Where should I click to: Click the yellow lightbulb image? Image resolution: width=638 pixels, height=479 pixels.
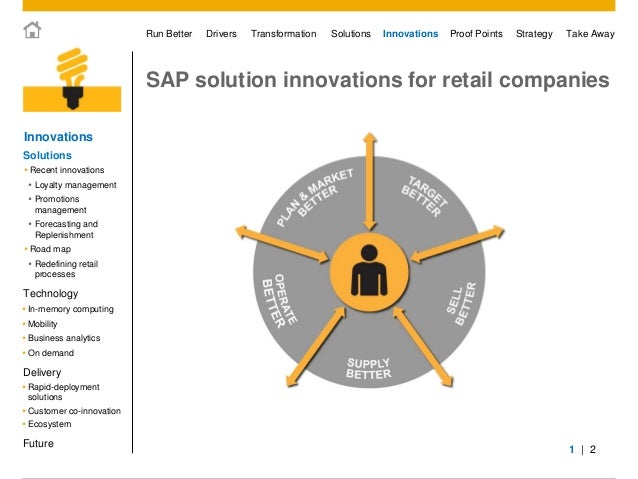[x=72, y=80]
